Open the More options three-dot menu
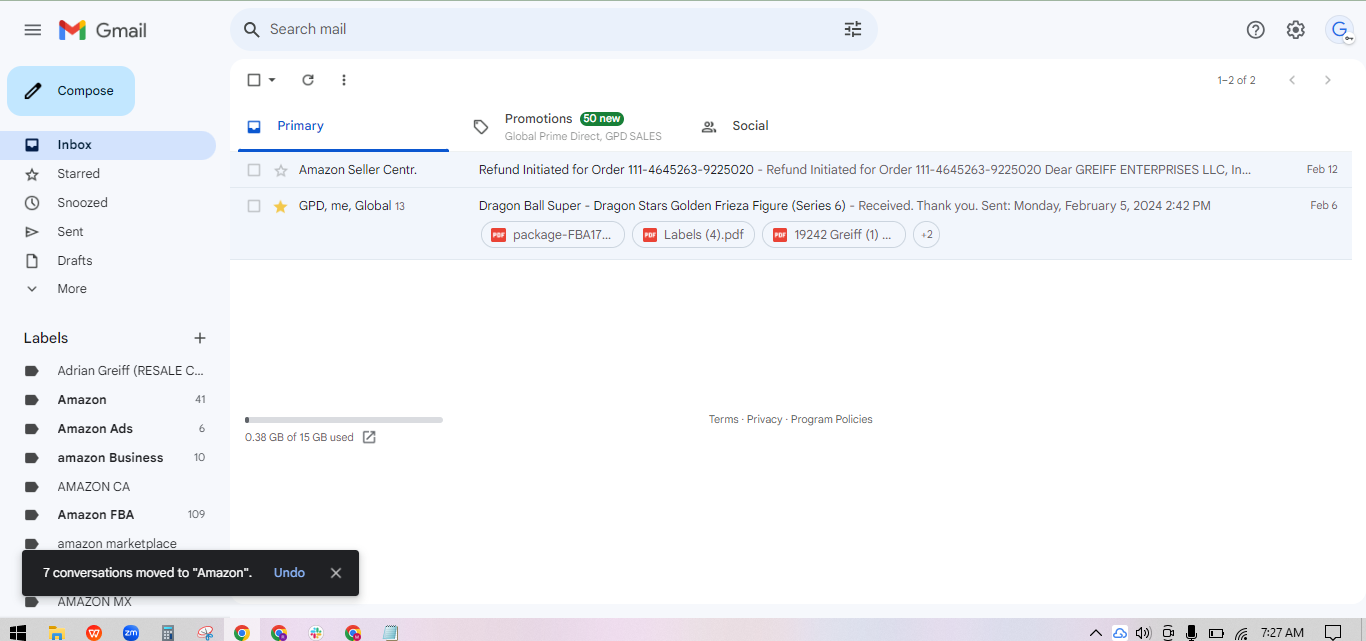Viewport: 1366px width, 641px height. [344, 80]
